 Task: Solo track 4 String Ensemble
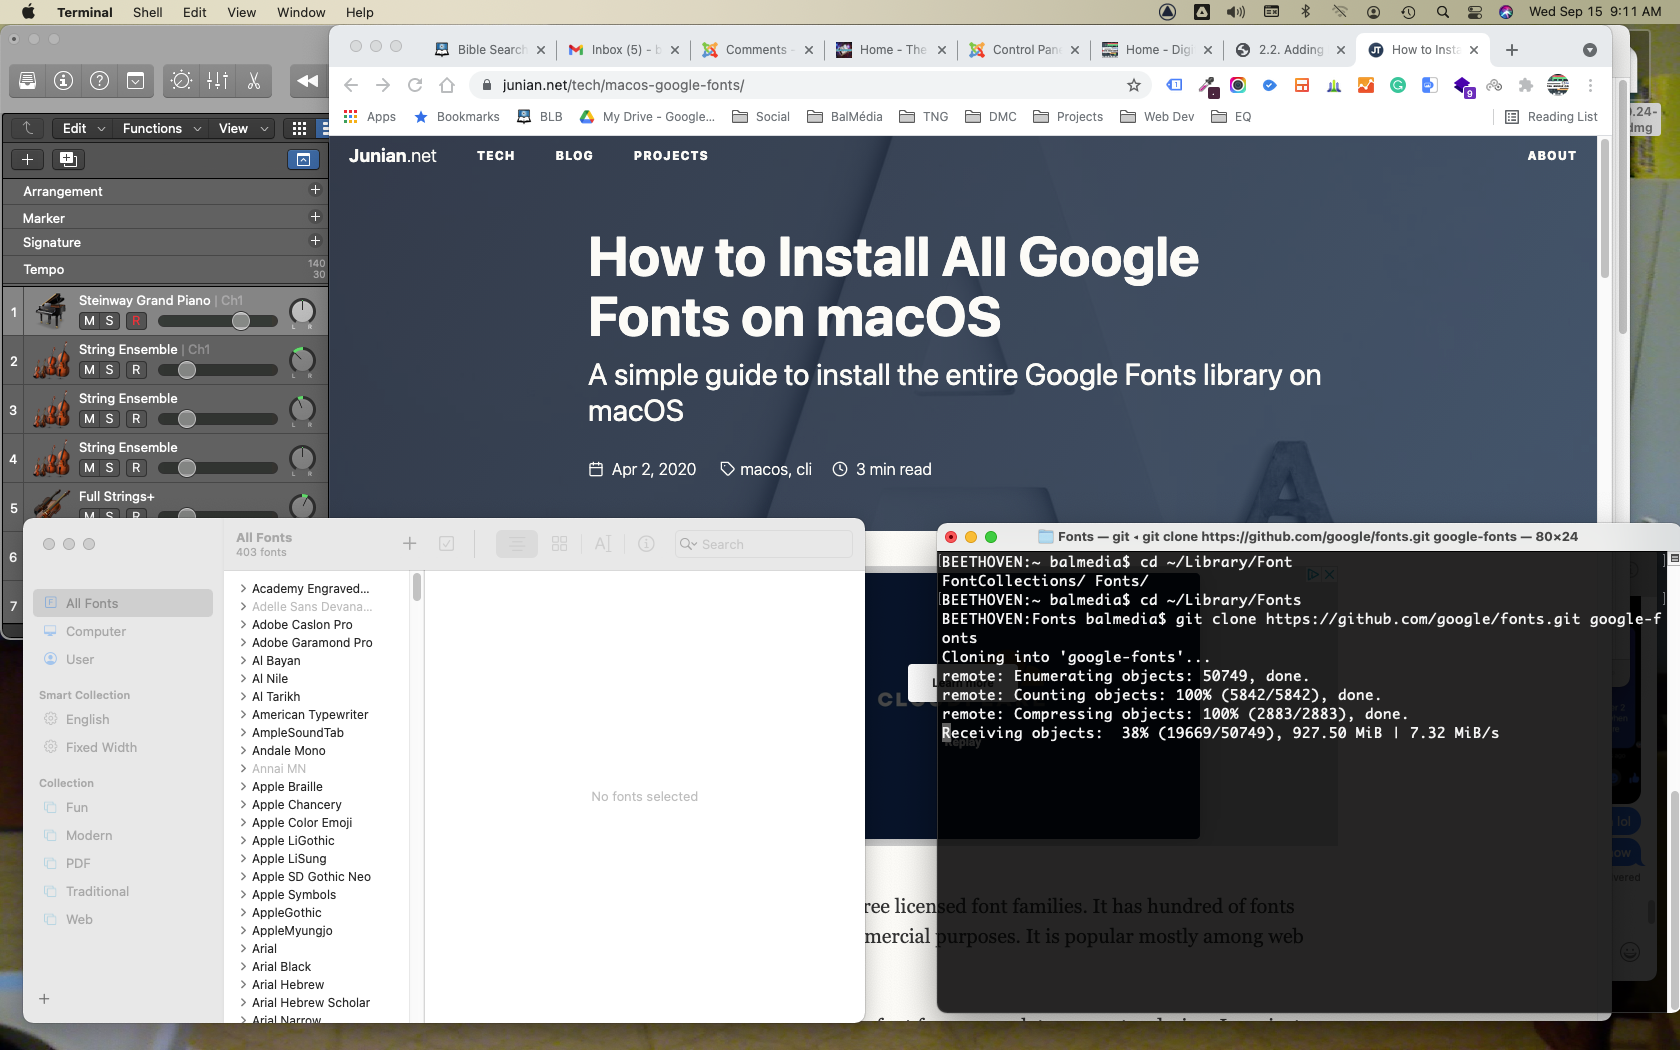point(110,468)
